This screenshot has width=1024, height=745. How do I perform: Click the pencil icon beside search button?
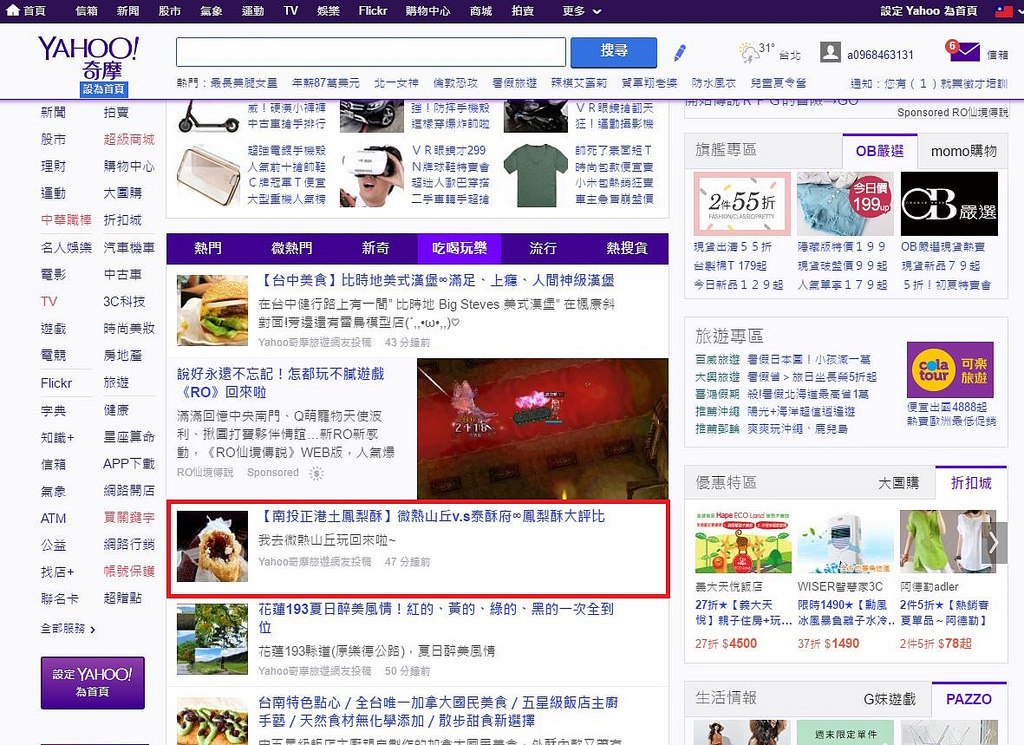click(680, 52)
